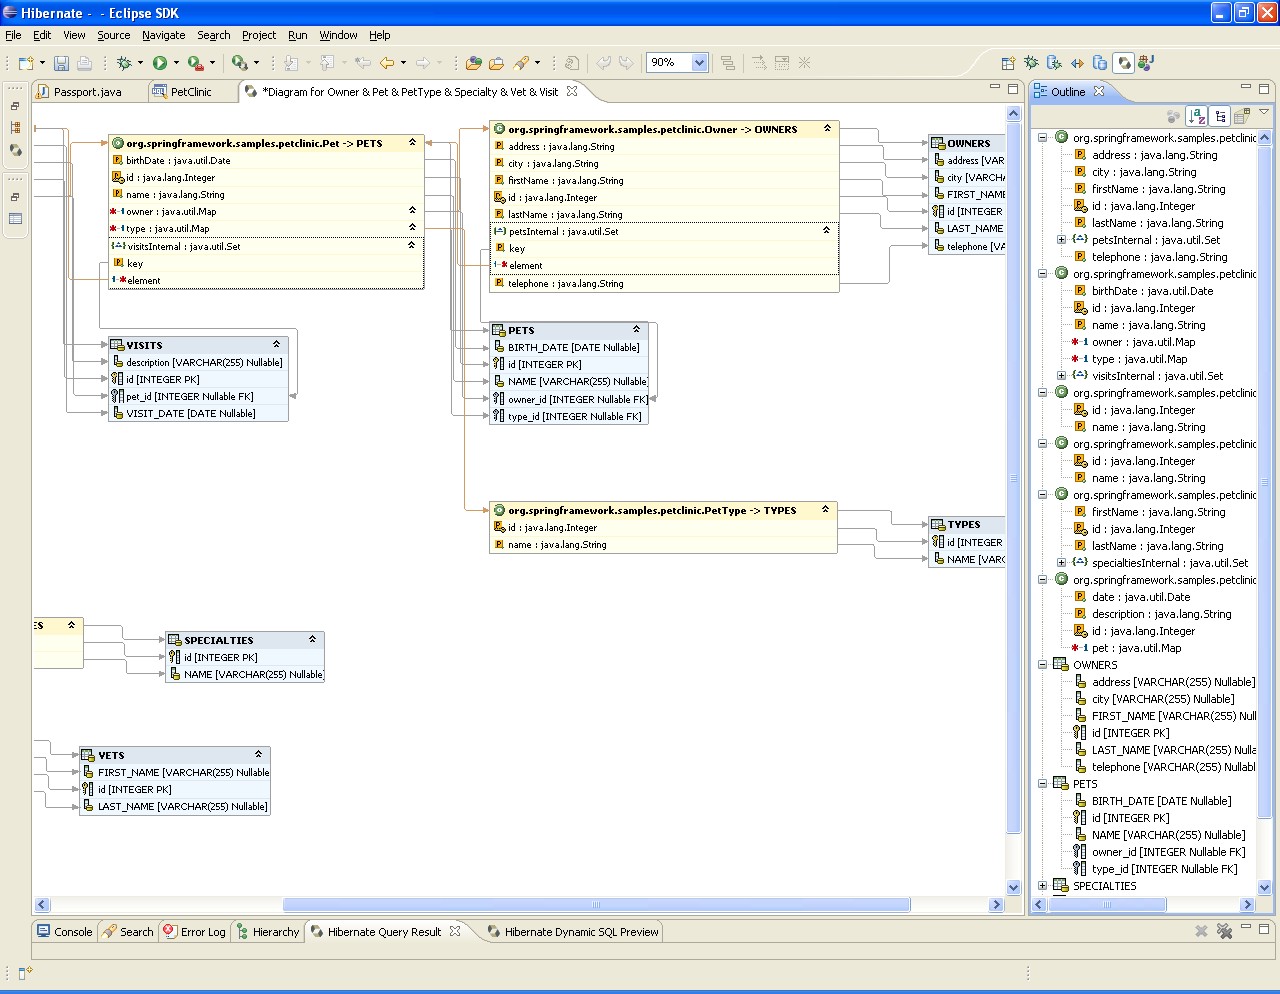Open the 90% zoom dropdown
This screenshot has width=1280, height=994.
(699, 63)
